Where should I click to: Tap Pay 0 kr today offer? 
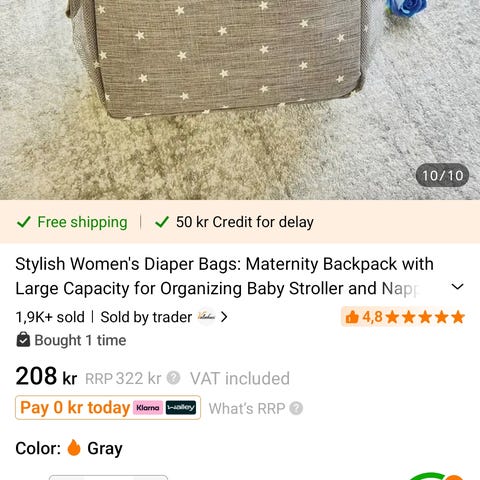click(x=108, y=407)
